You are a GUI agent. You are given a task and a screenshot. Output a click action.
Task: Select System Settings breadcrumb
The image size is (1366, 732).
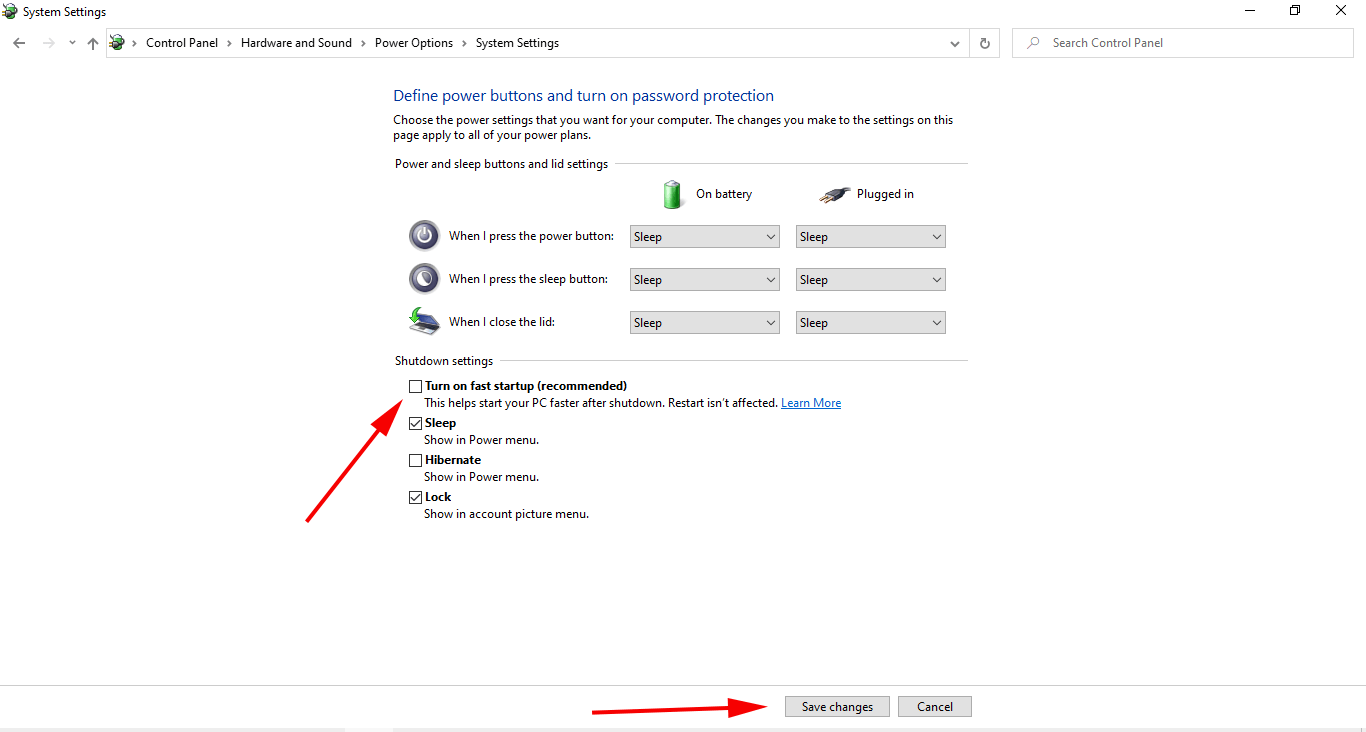pos(517,43)
